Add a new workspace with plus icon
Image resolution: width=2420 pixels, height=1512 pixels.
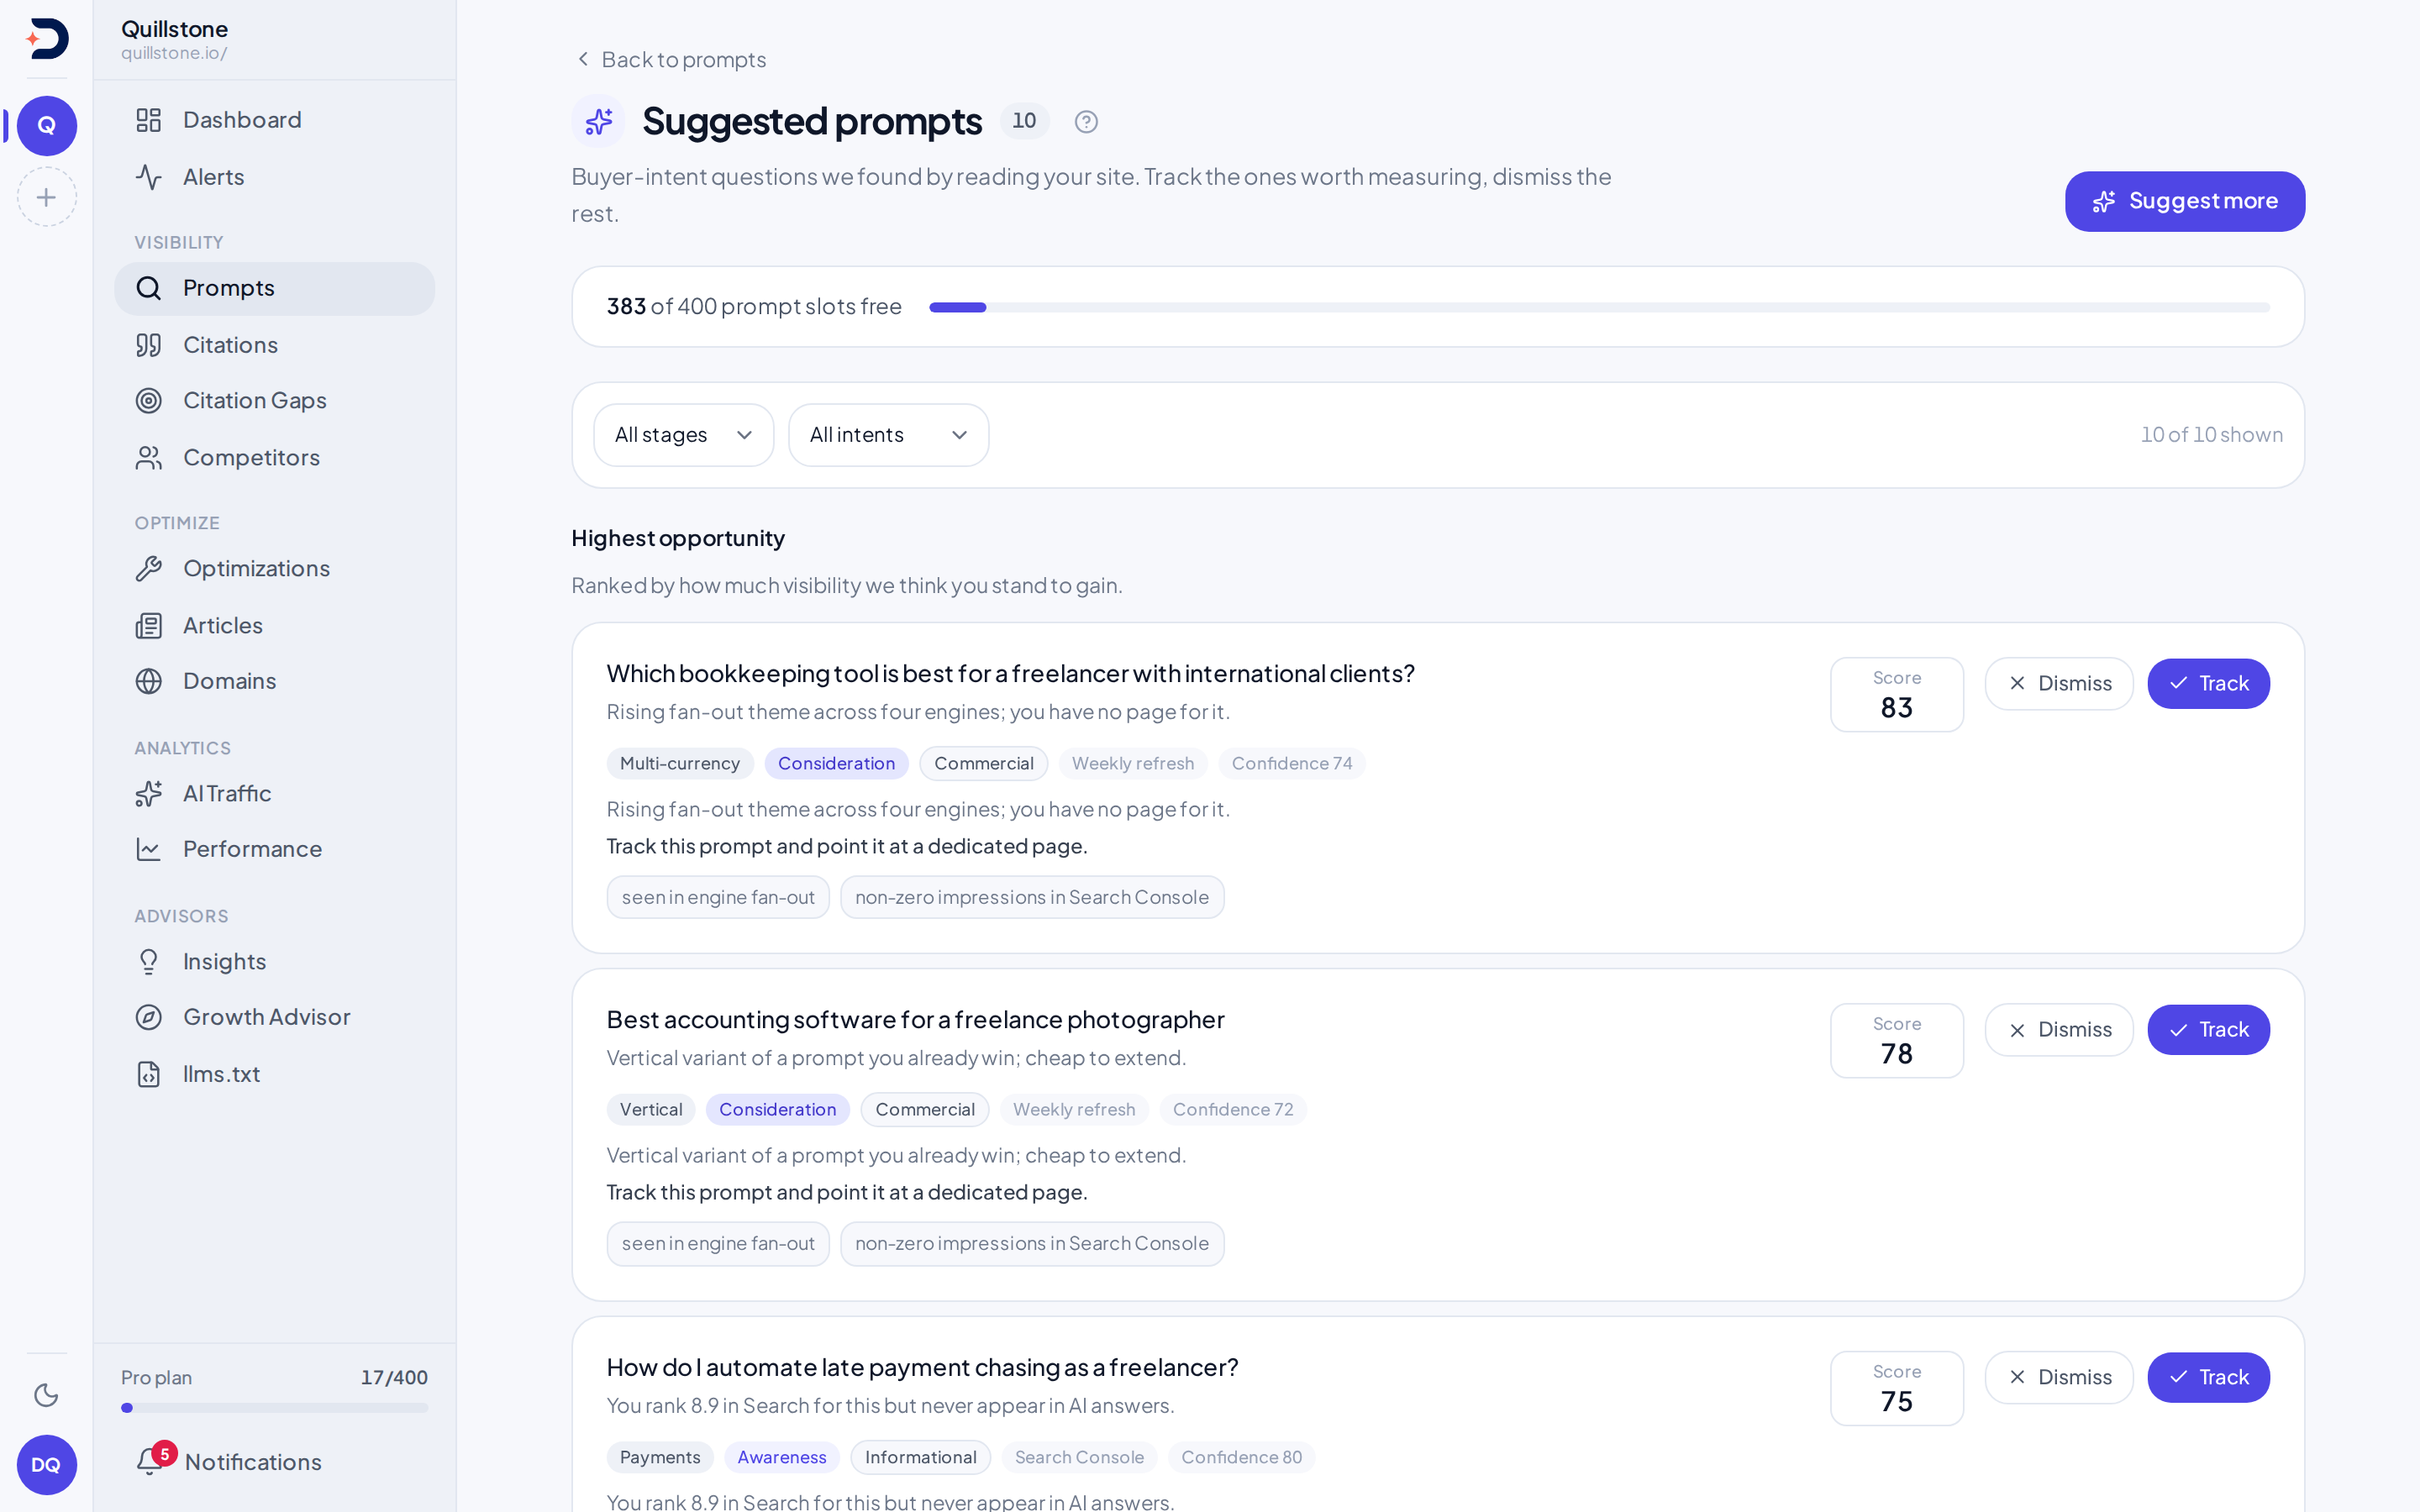click(x=47, y=197)
